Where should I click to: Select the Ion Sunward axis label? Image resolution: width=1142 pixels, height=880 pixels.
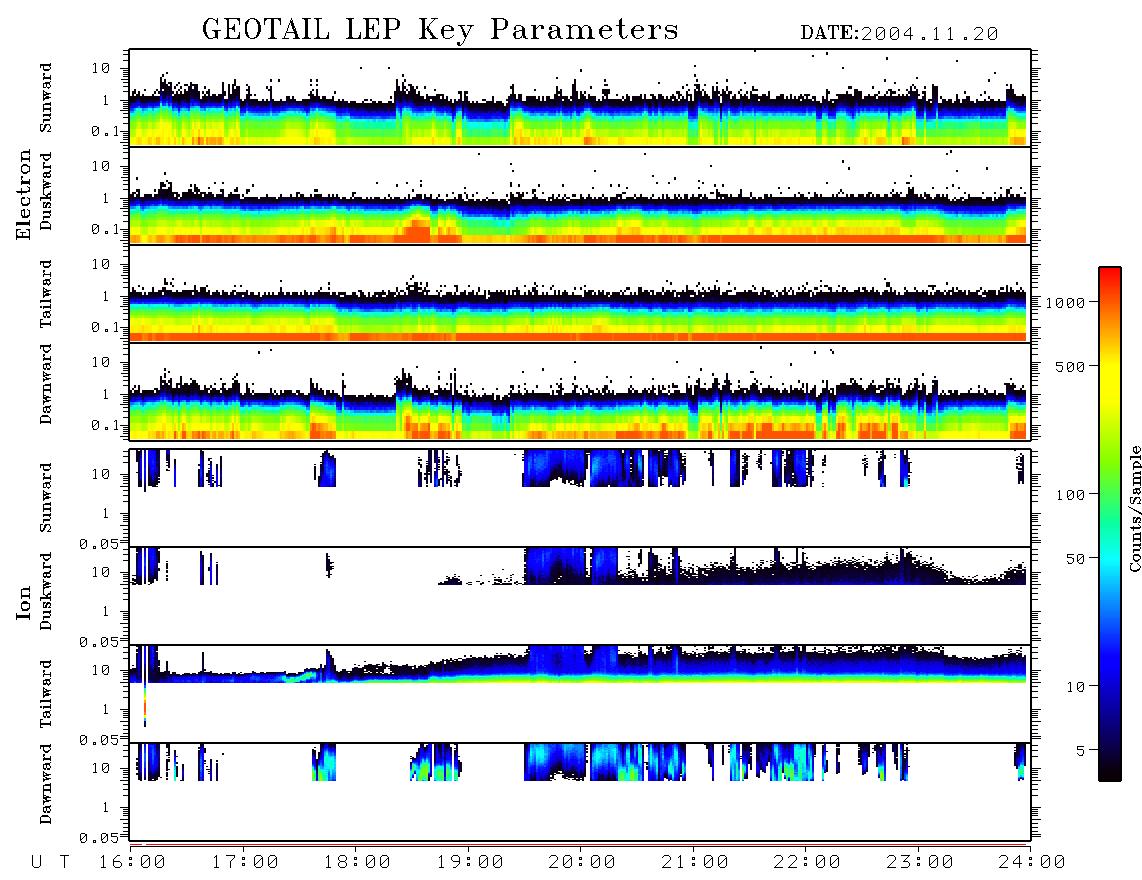[46, 497]
